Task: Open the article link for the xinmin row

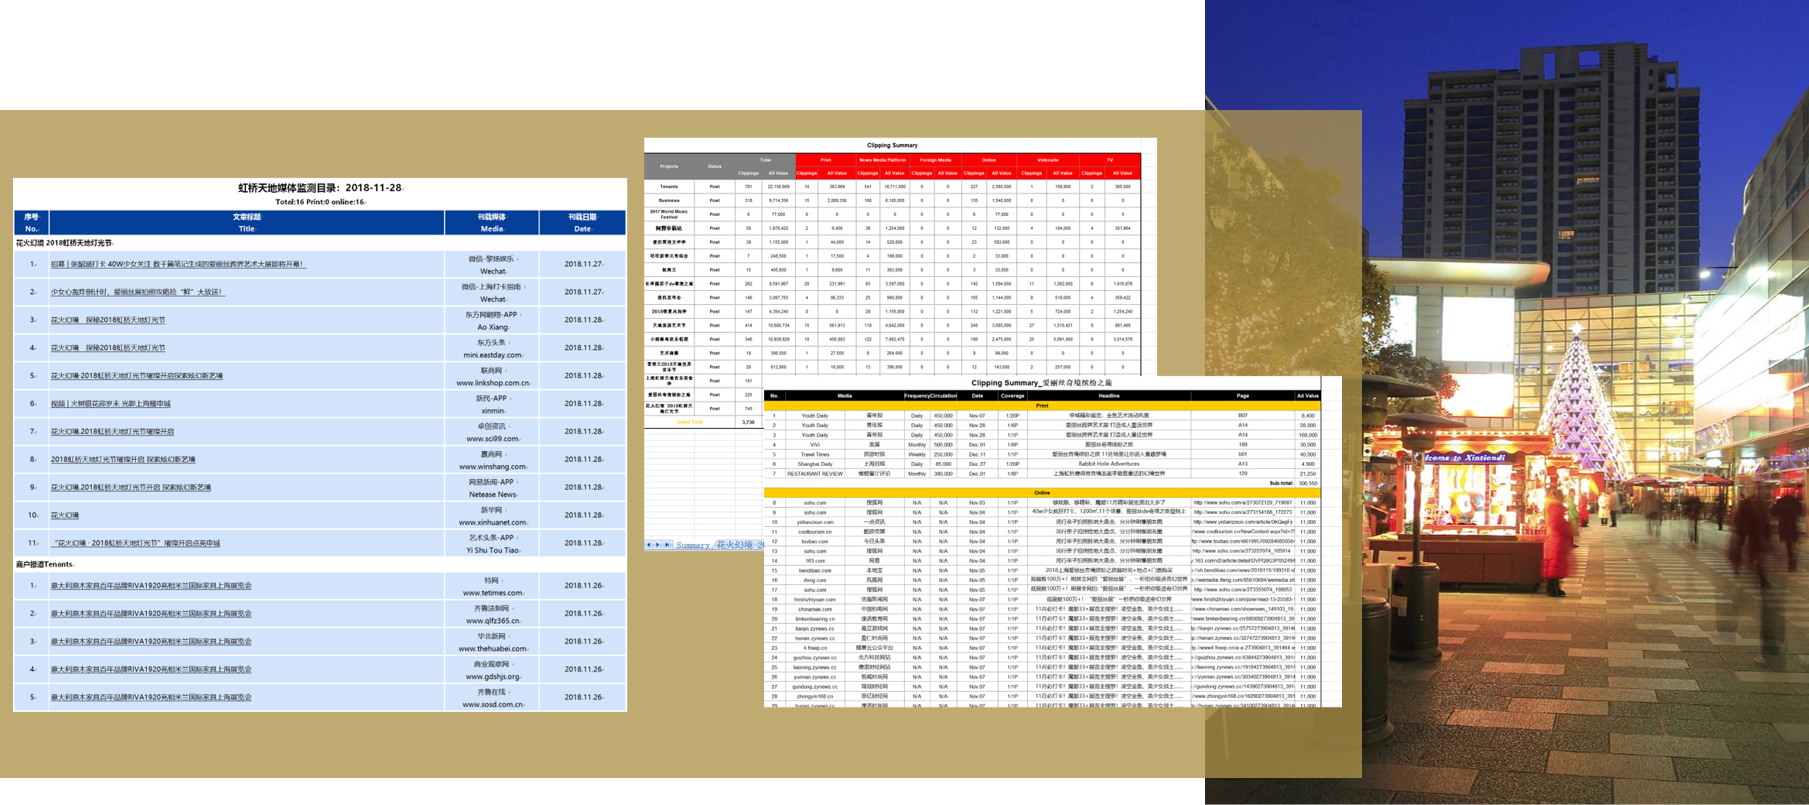Action: [x=110, y=404]
